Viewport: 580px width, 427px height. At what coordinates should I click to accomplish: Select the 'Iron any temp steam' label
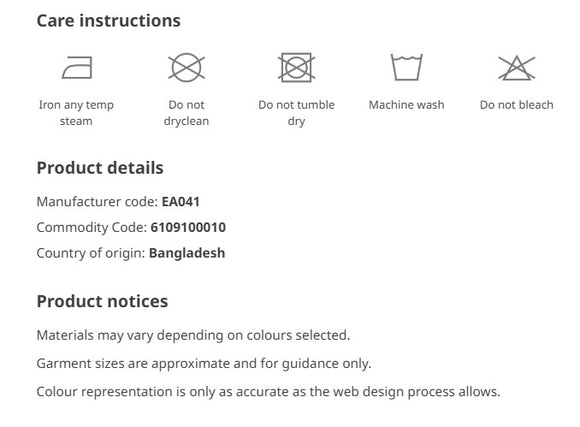point(76,113)
